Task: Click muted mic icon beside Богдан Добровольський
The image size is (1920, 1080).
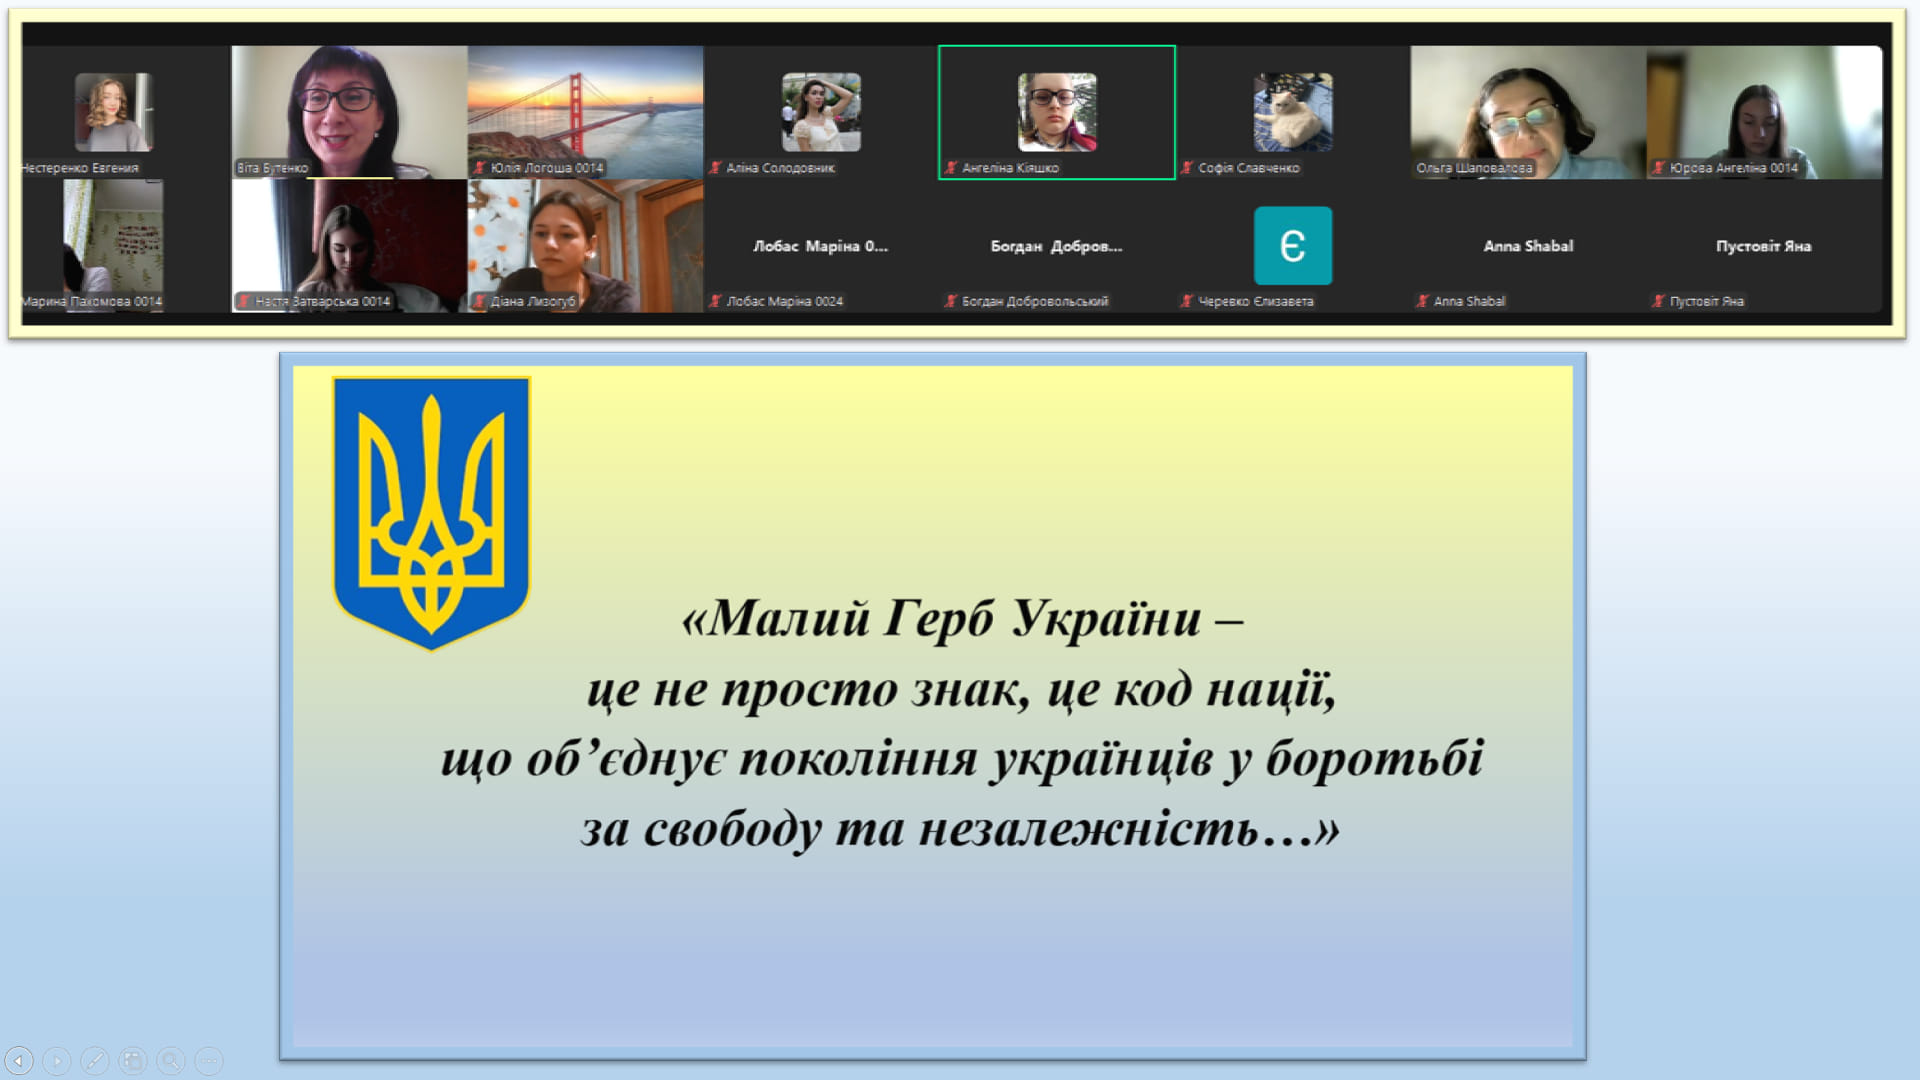Action: 951,301
